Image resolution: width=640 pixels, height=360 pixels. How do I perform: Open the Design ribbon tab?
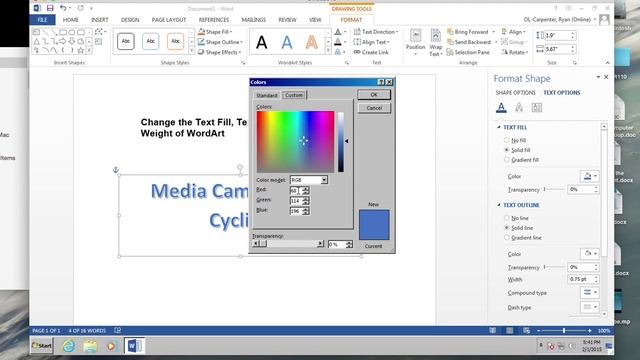click(x=130, y=20)
